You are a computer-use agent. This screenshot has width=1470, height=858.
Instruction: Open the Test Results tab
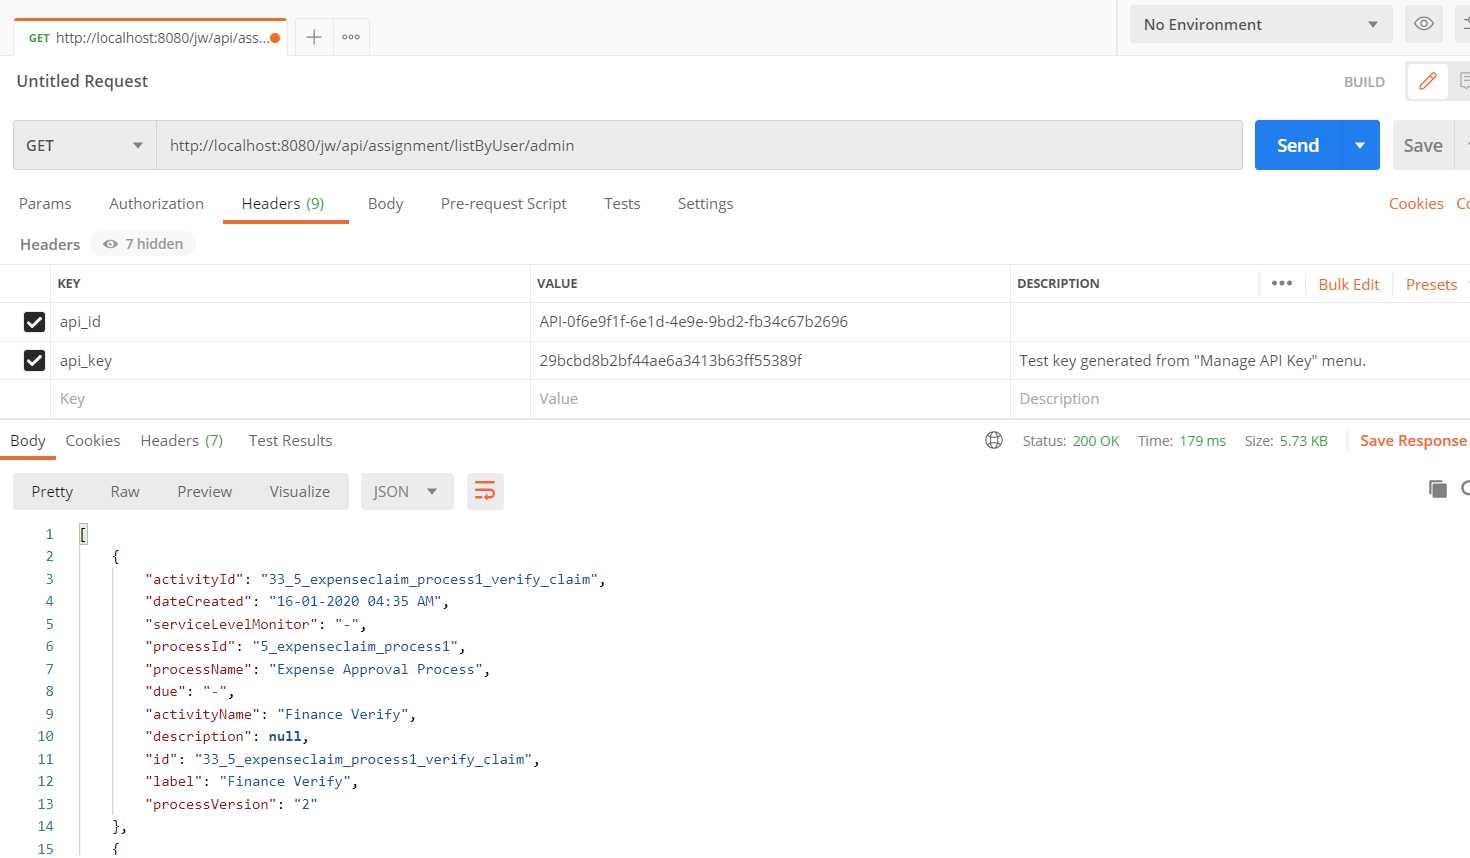[x=290, y=440]
